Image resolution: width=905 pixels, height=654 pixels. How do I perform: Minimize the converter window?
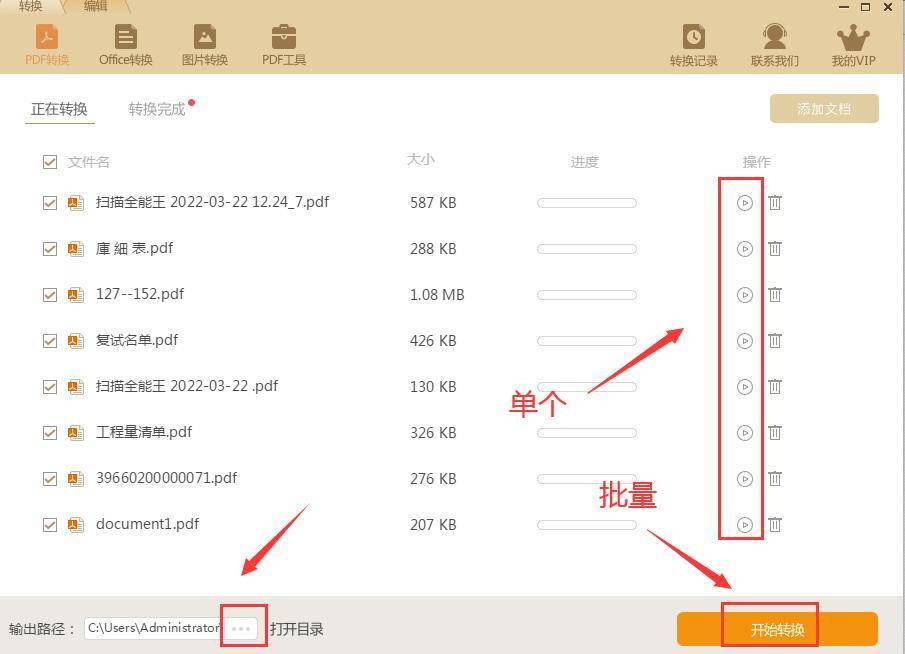(x=844, y=8)
